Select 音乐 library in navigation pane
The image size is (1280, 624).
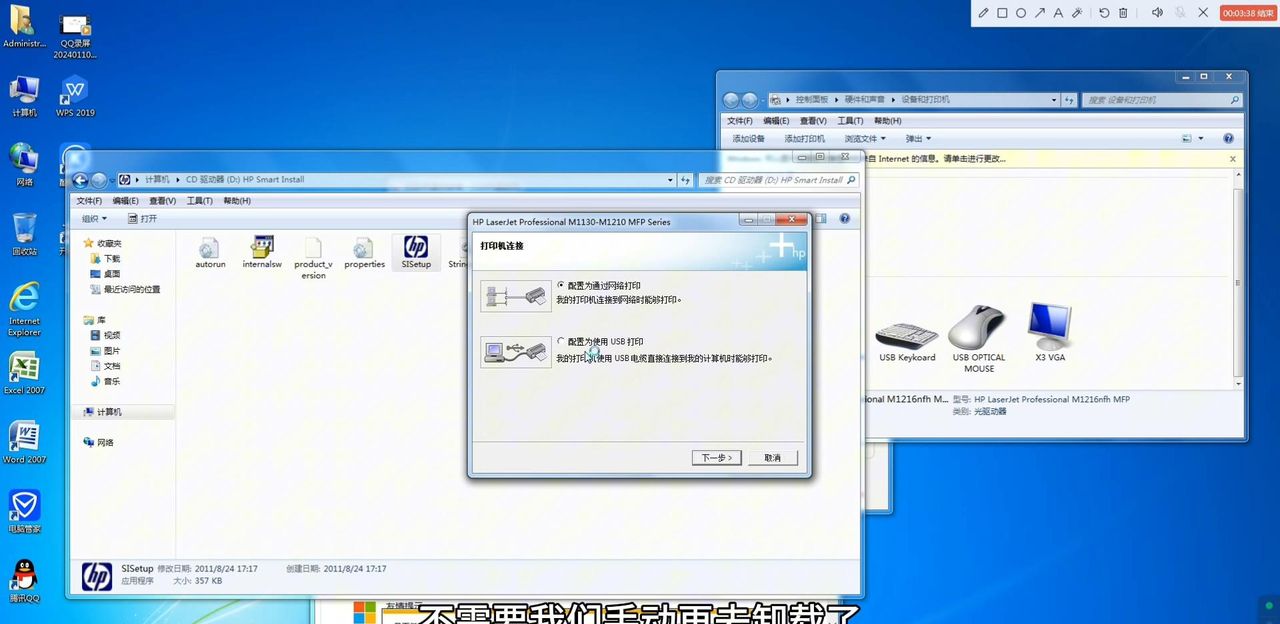tap(112, 381)
